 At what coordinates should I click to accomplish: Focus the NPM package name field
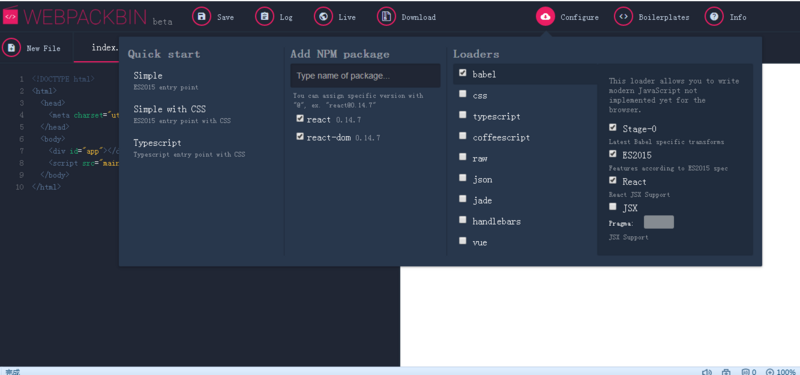(365, 76)
